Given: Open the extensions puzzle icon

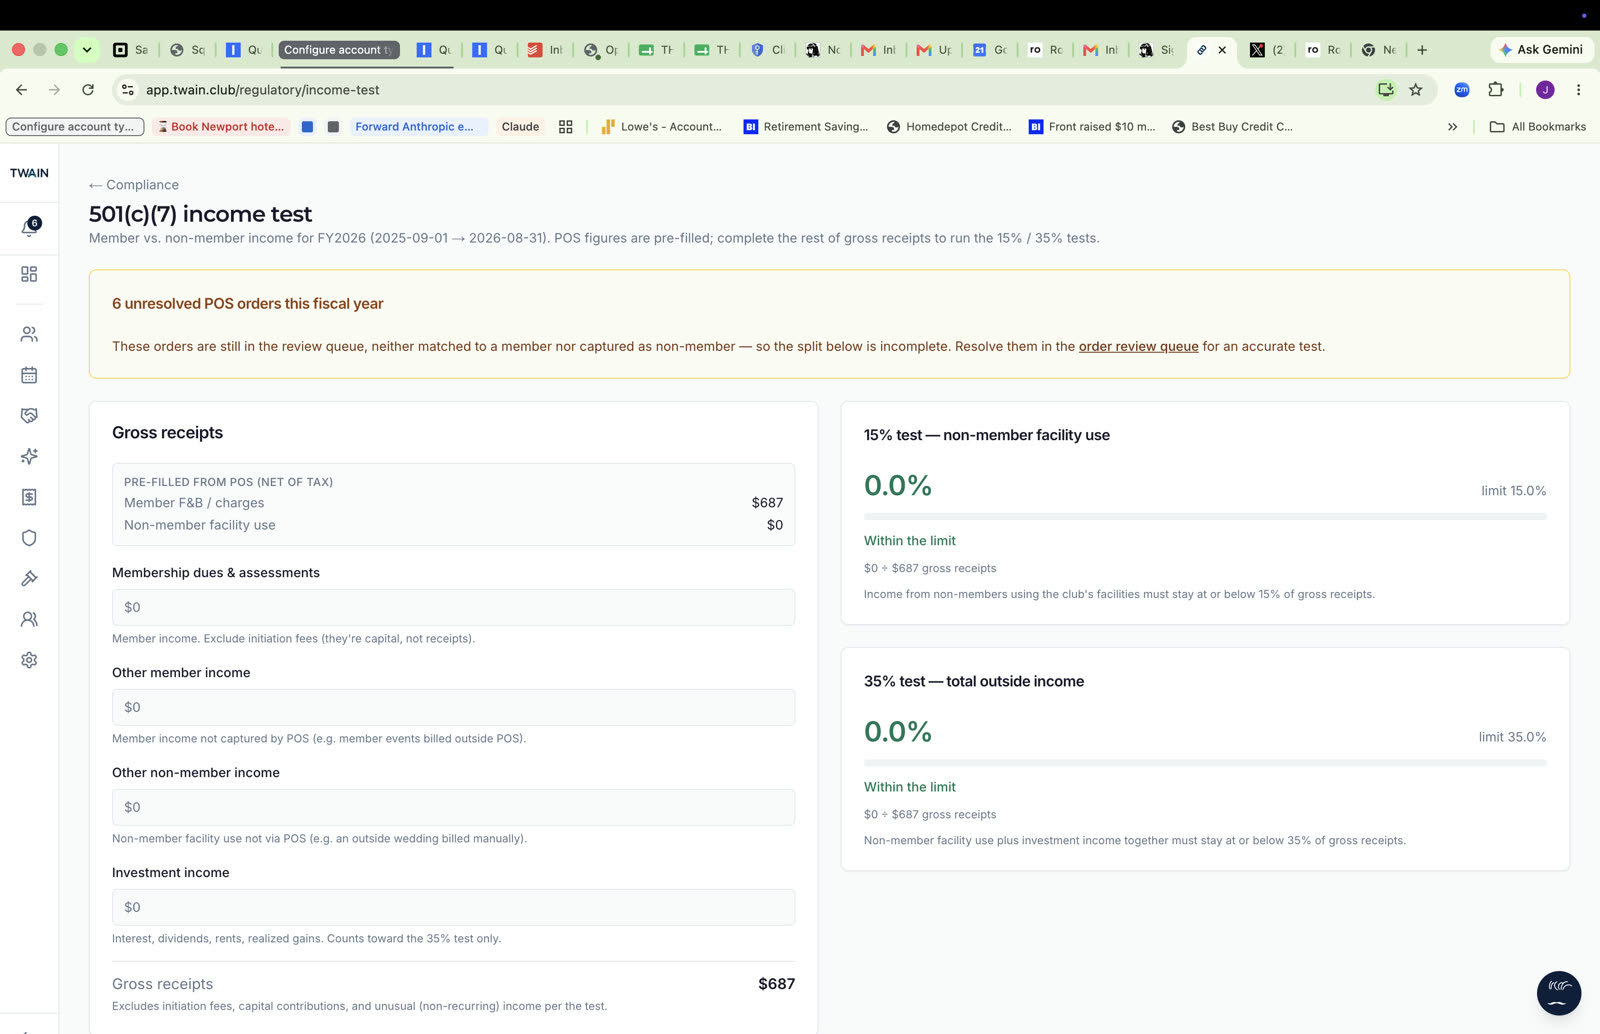Looking at the screenshot, I should pos(1496,90).
